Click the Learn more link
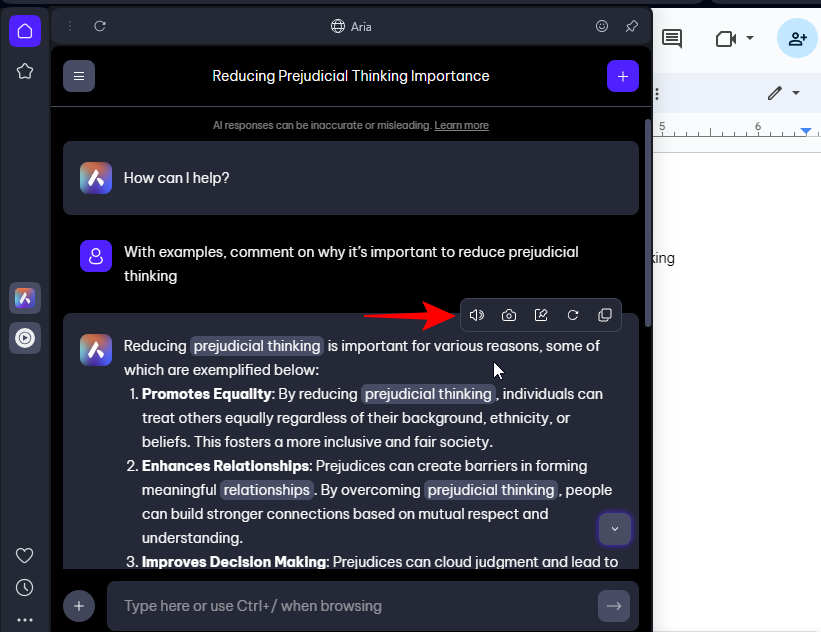Image resolution: width=821 pixels, height=632 pixels. (x=461, y=125)
